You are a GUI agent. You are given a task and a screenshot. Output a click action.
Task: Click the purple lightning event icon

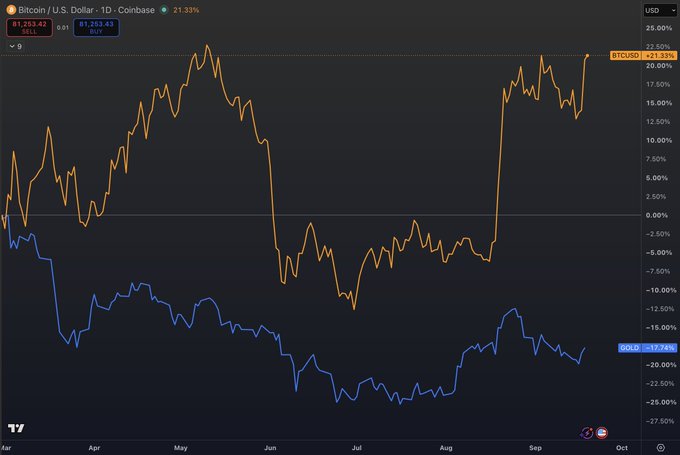(x=587, y=432)
